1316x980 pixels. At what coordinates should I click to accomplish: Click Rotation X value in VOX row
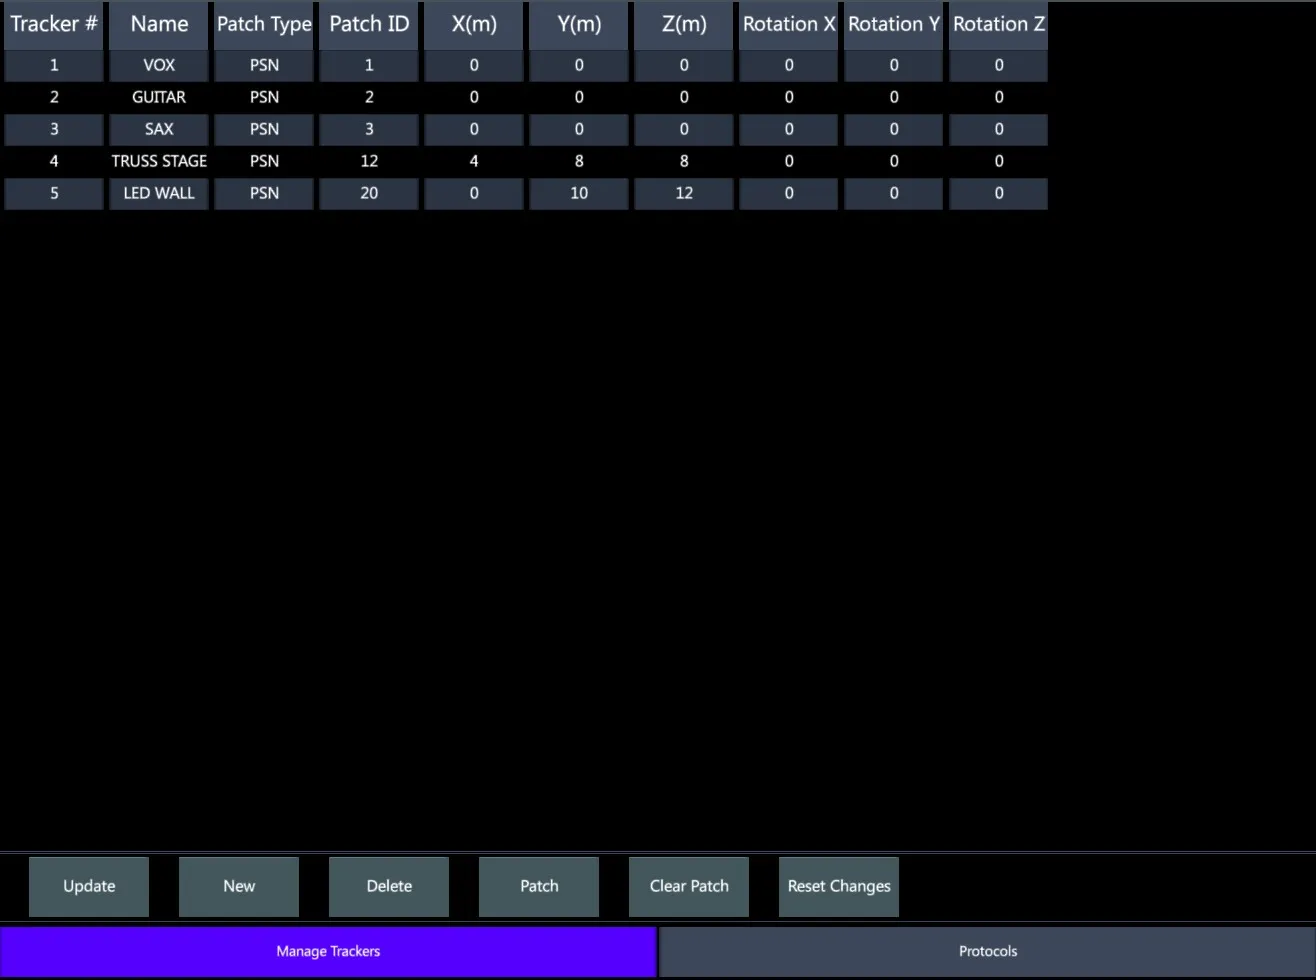click(789, 65)
